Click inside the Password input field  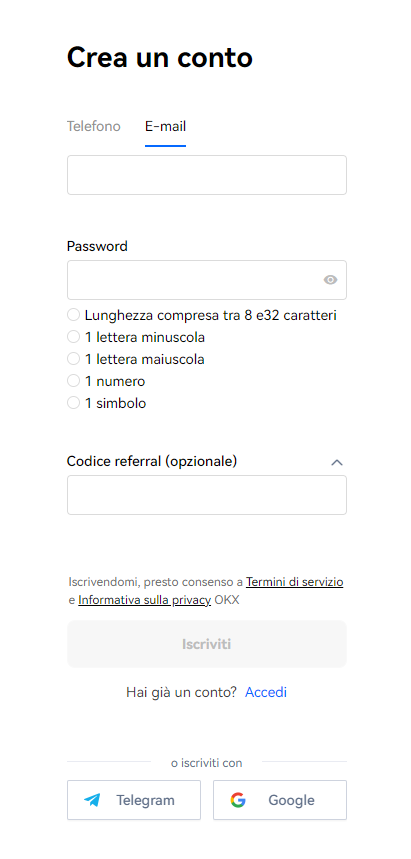point(207,280)
